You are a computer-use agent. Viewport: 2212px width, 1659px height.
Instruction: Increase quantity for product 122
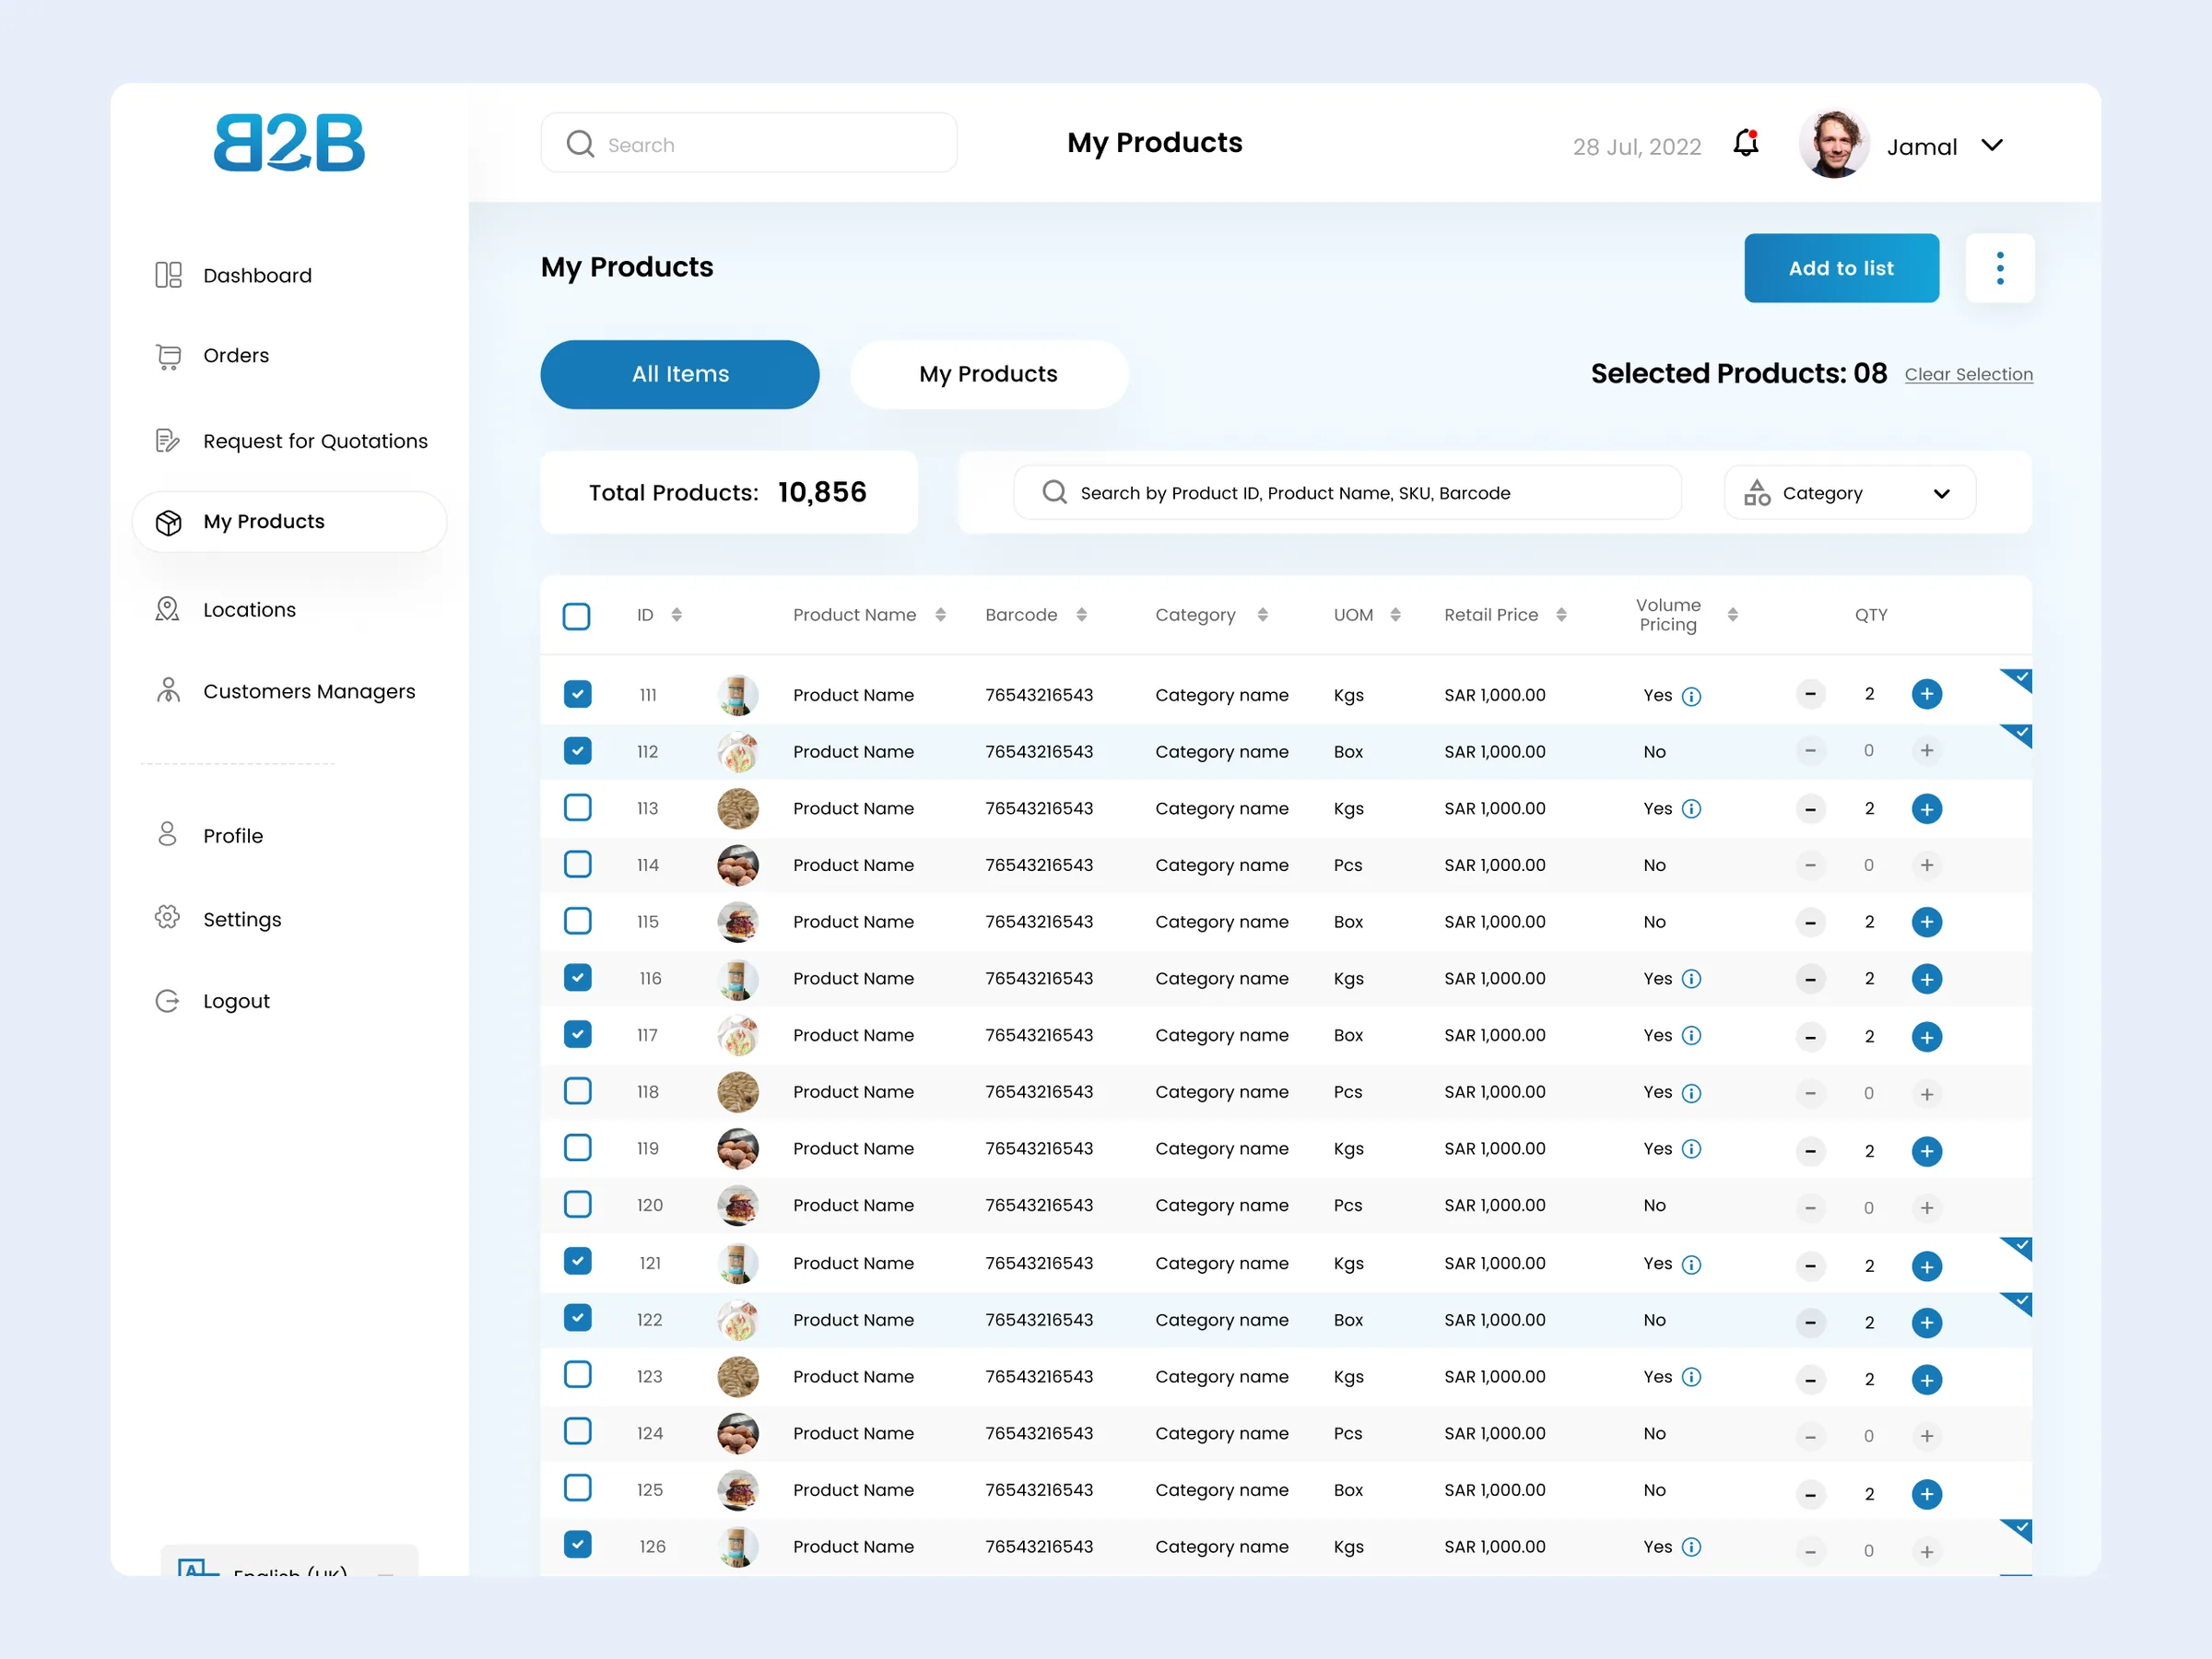(1926, 1322)
